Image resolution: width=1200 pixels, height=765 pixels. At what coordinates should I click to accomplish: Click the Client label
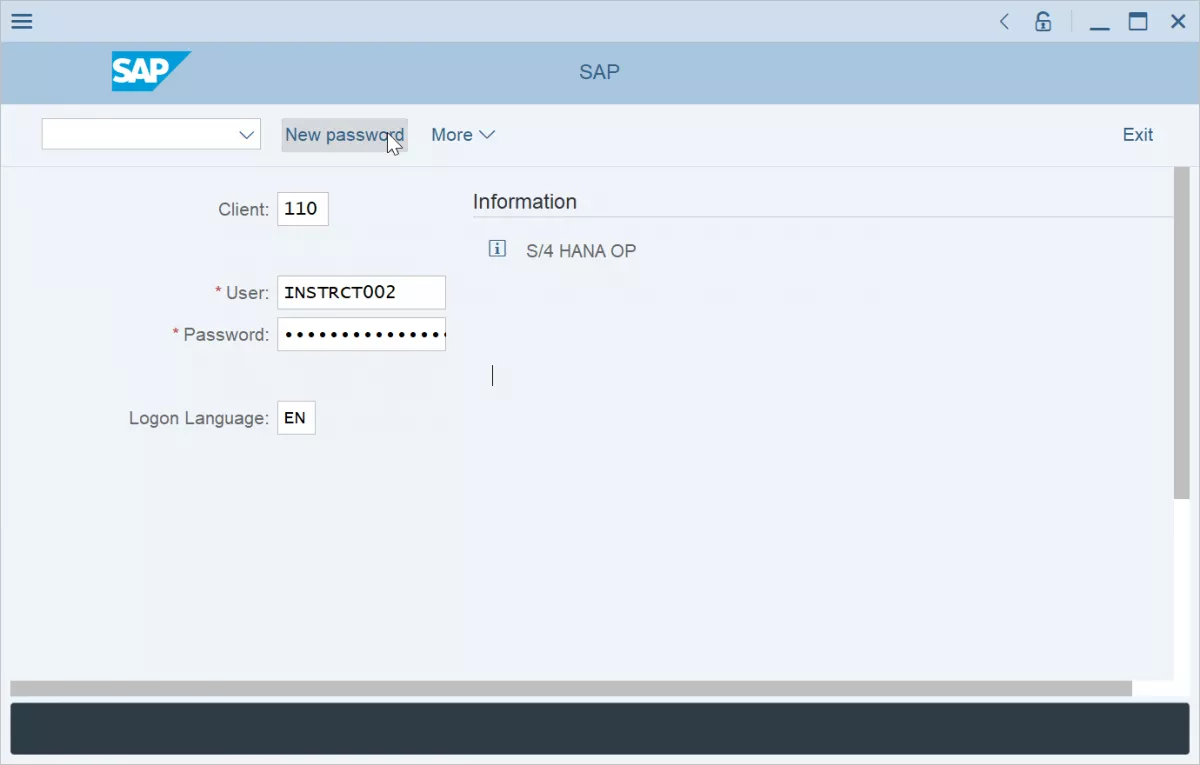244,209
